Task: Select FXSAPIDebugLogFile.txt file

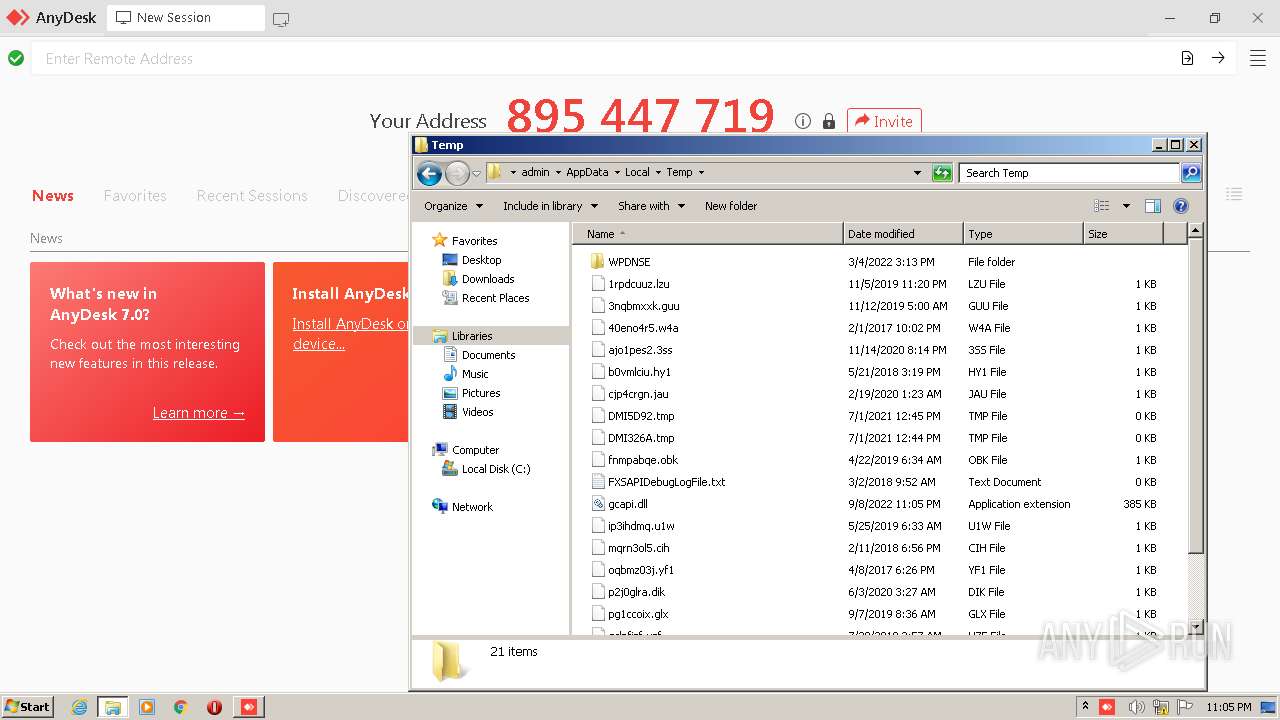Action: (x=666, y=482)
